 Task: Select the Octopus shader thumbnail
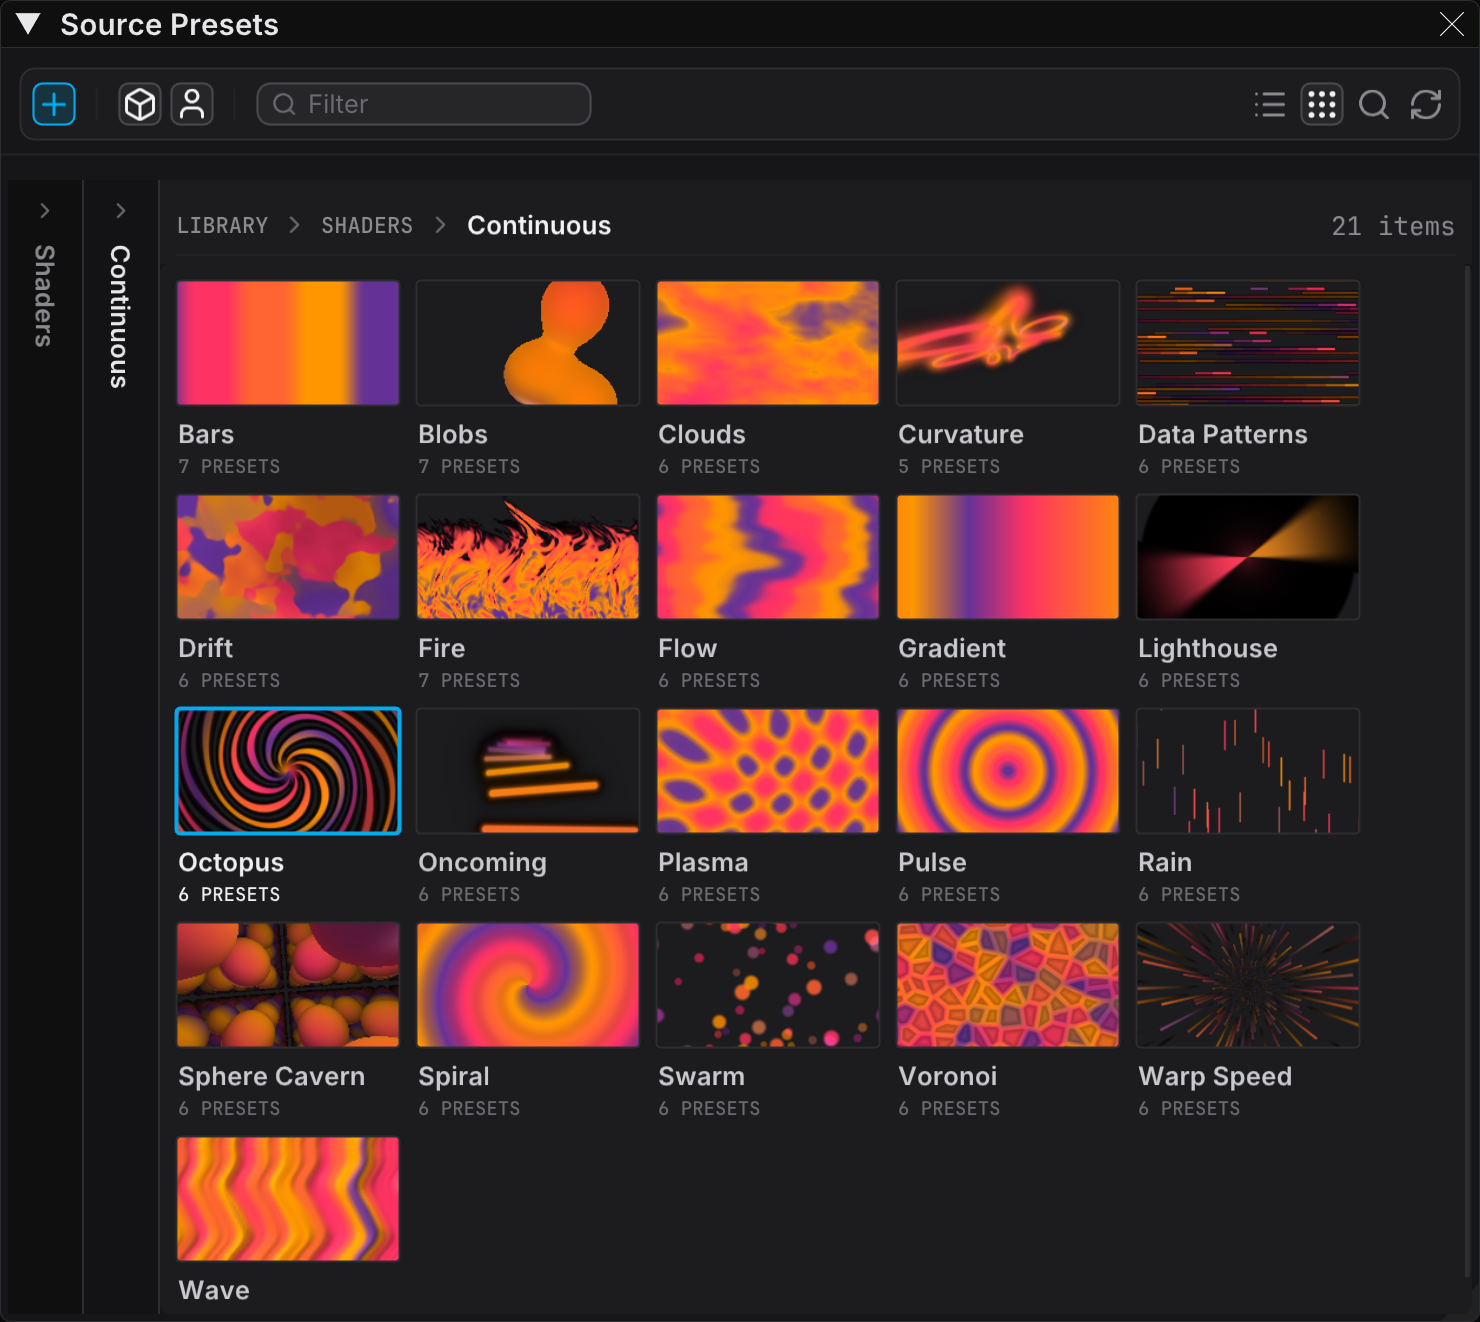tap(288, 771)
